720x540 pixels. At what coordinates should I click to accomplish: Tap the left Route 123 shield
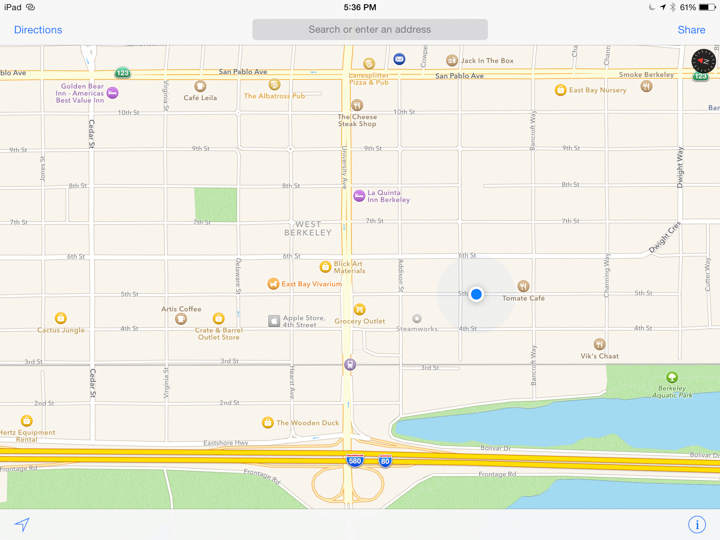[x=123, y=73]
